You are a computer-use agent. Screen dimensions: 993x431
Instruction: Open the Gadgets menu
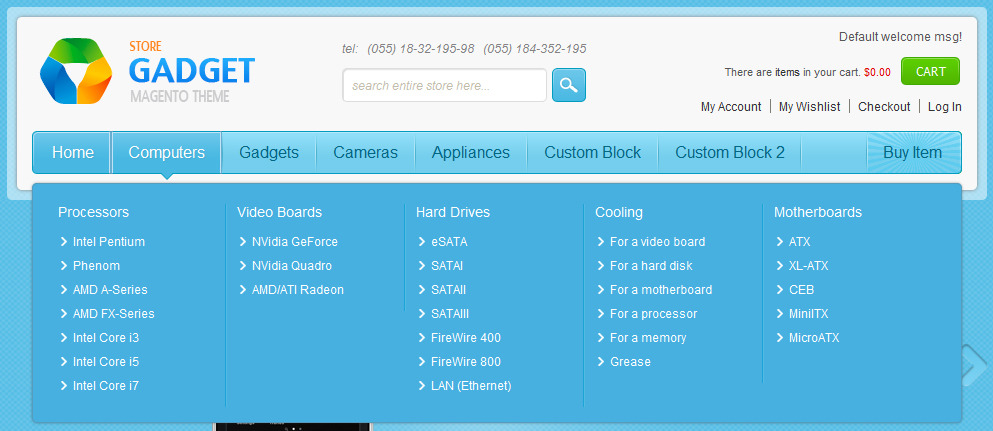[x=269, y=153]
